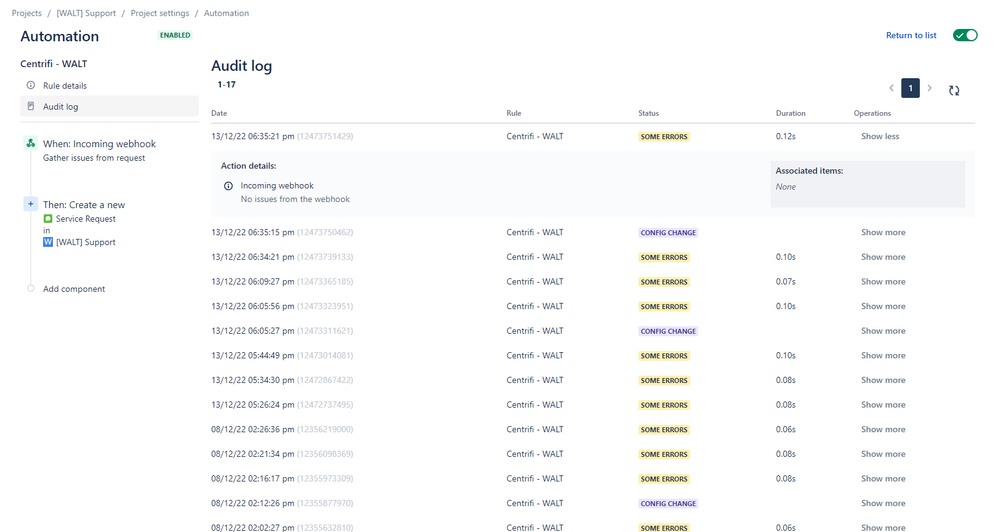Click date 13/12/22 06:35:21 pm
The height and width of the screenshot is (532, 998).
click(x=253, y=136)
